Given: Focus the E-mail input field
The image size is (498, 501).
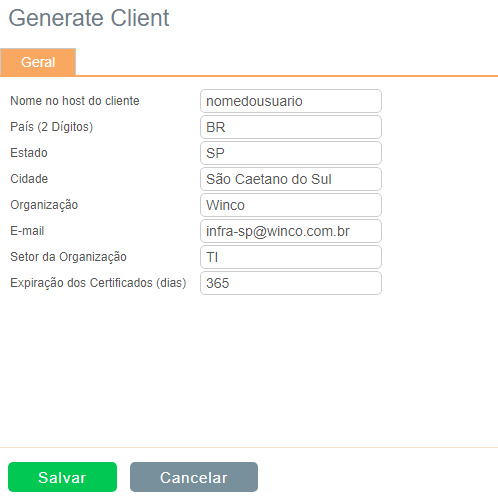Looking at the screenshot, I should coord(291,231).
